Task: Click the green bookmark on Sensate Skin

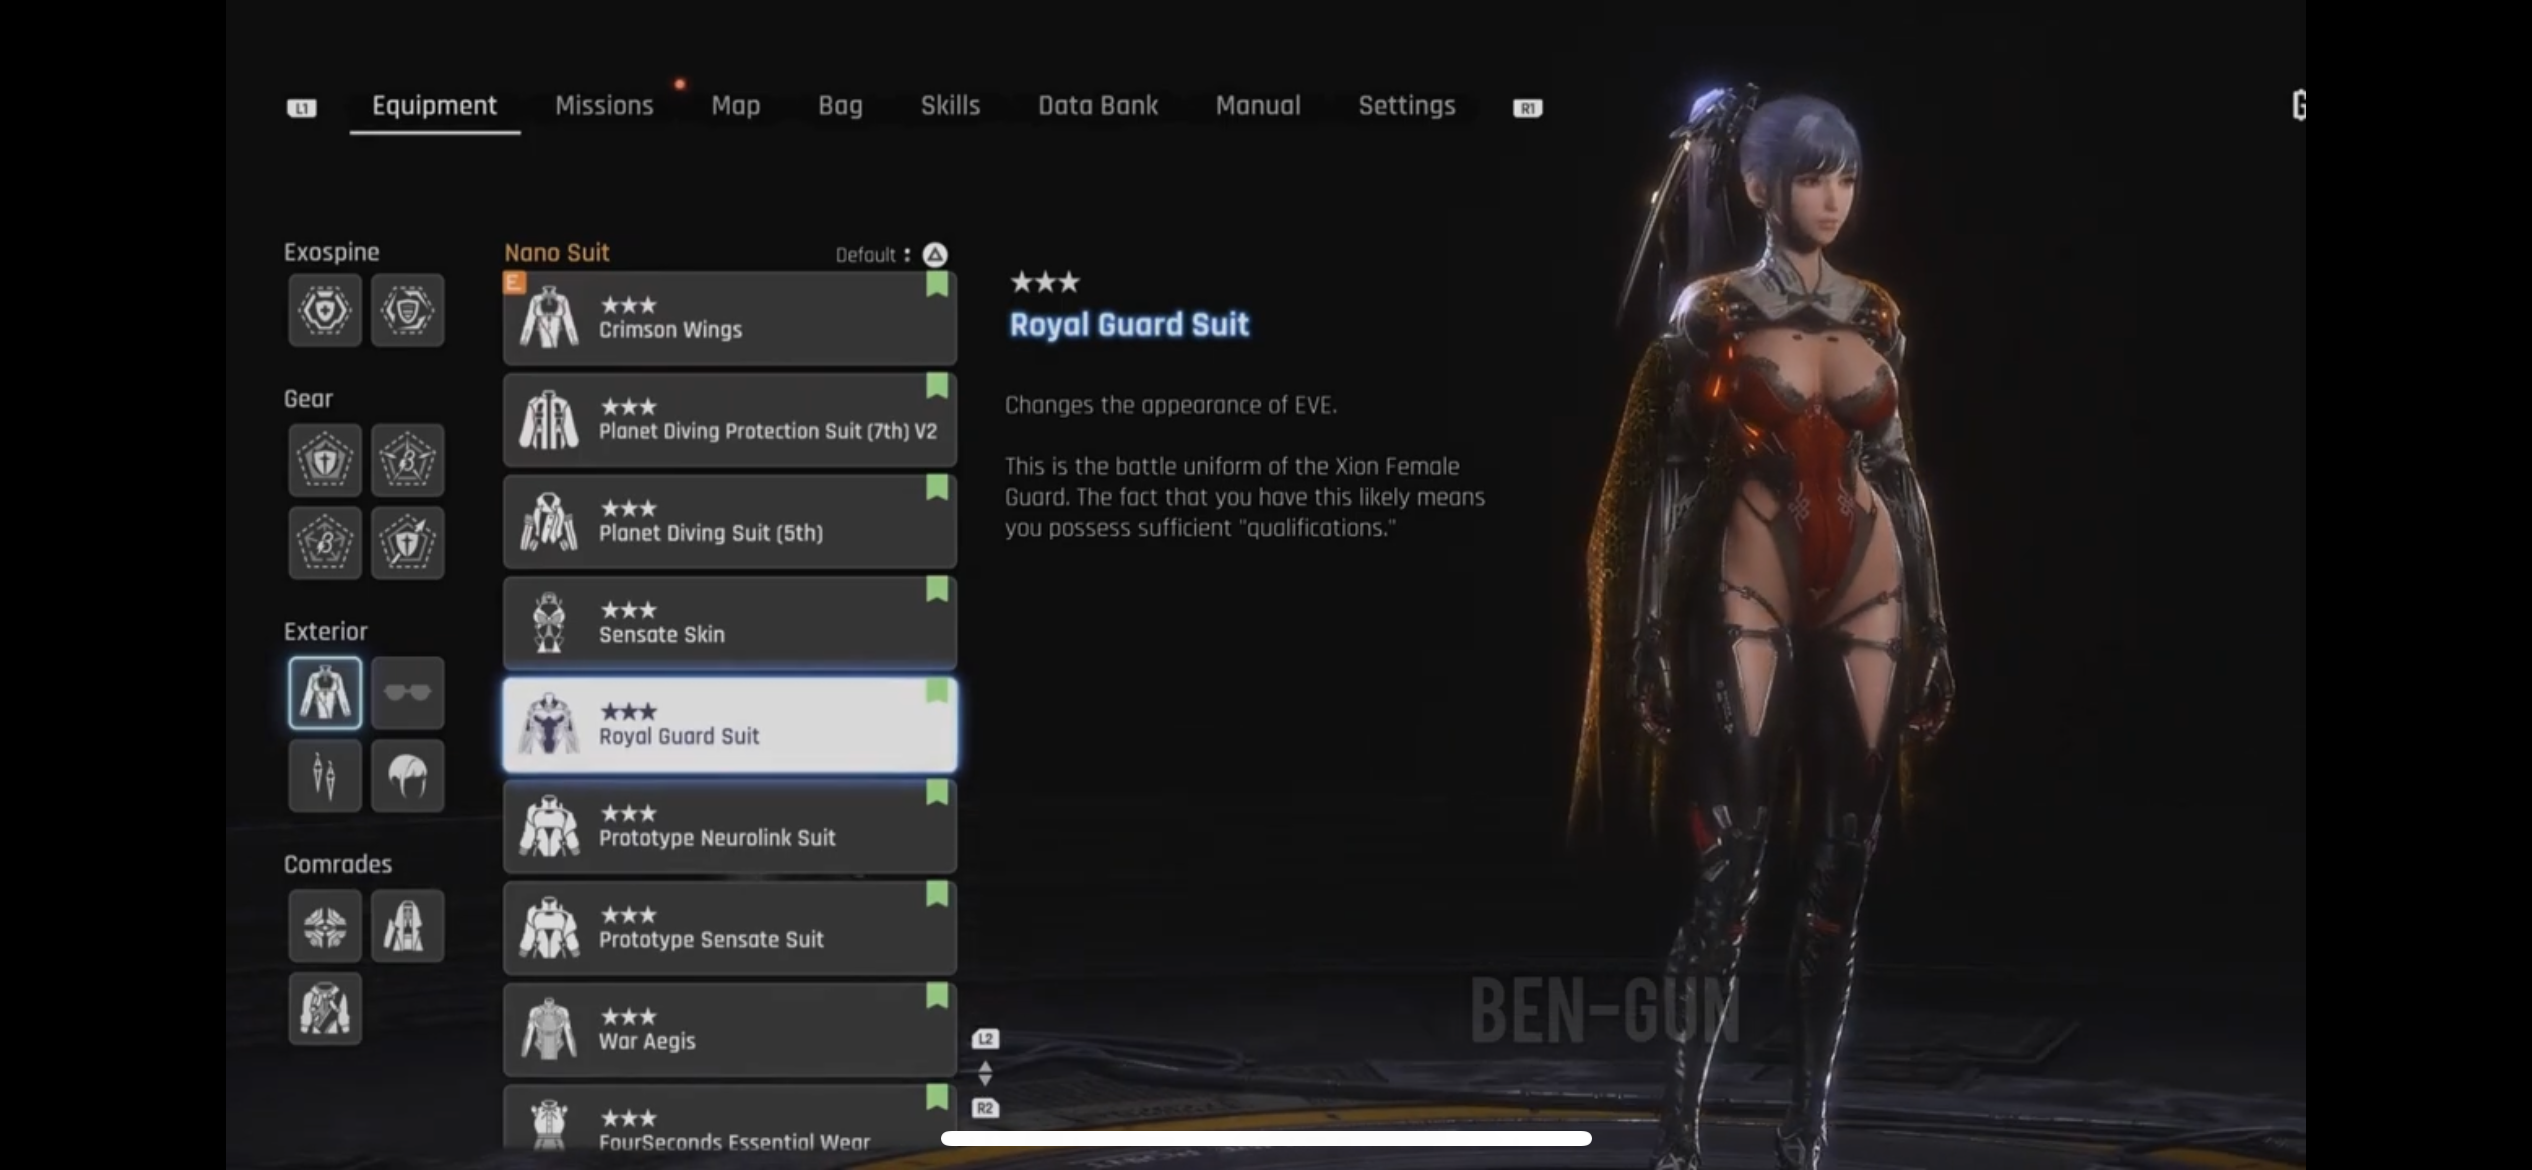Action: (937, 589)
